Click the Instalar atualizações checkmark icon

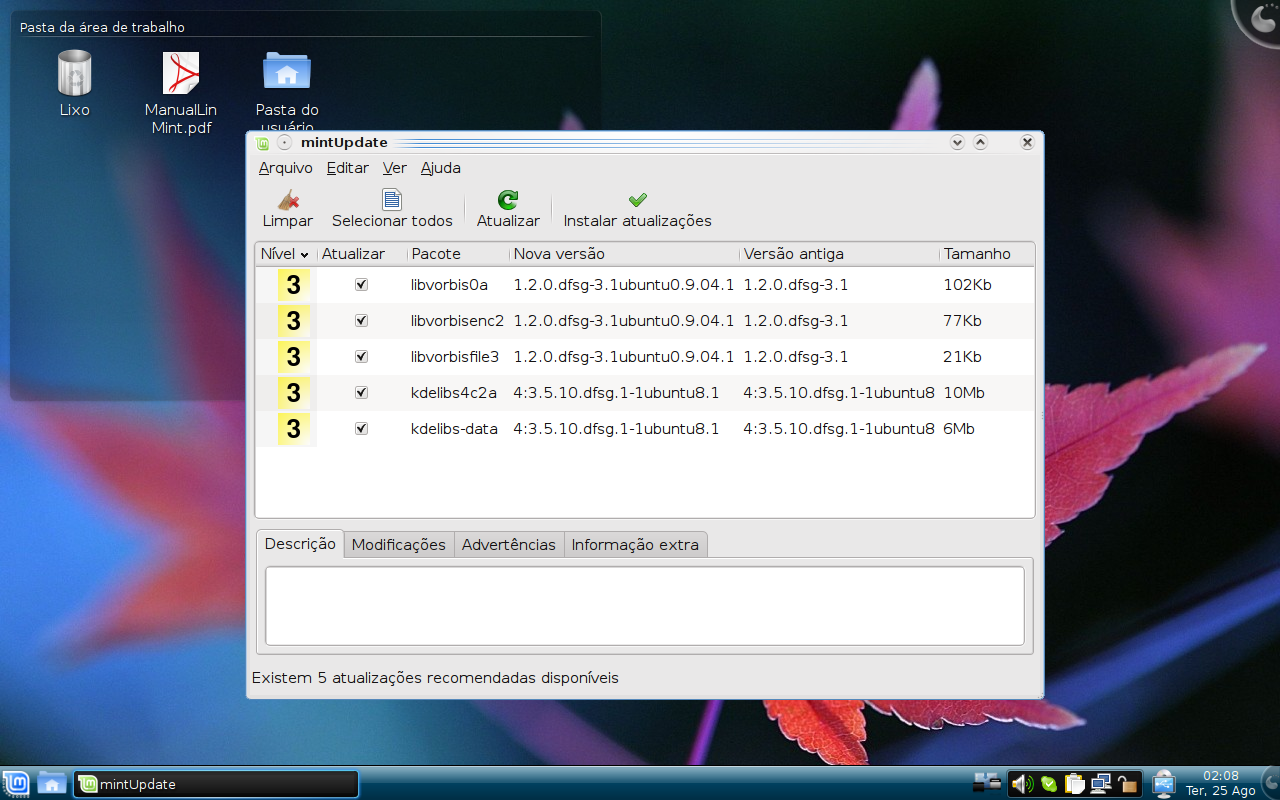tap(638, 200)
